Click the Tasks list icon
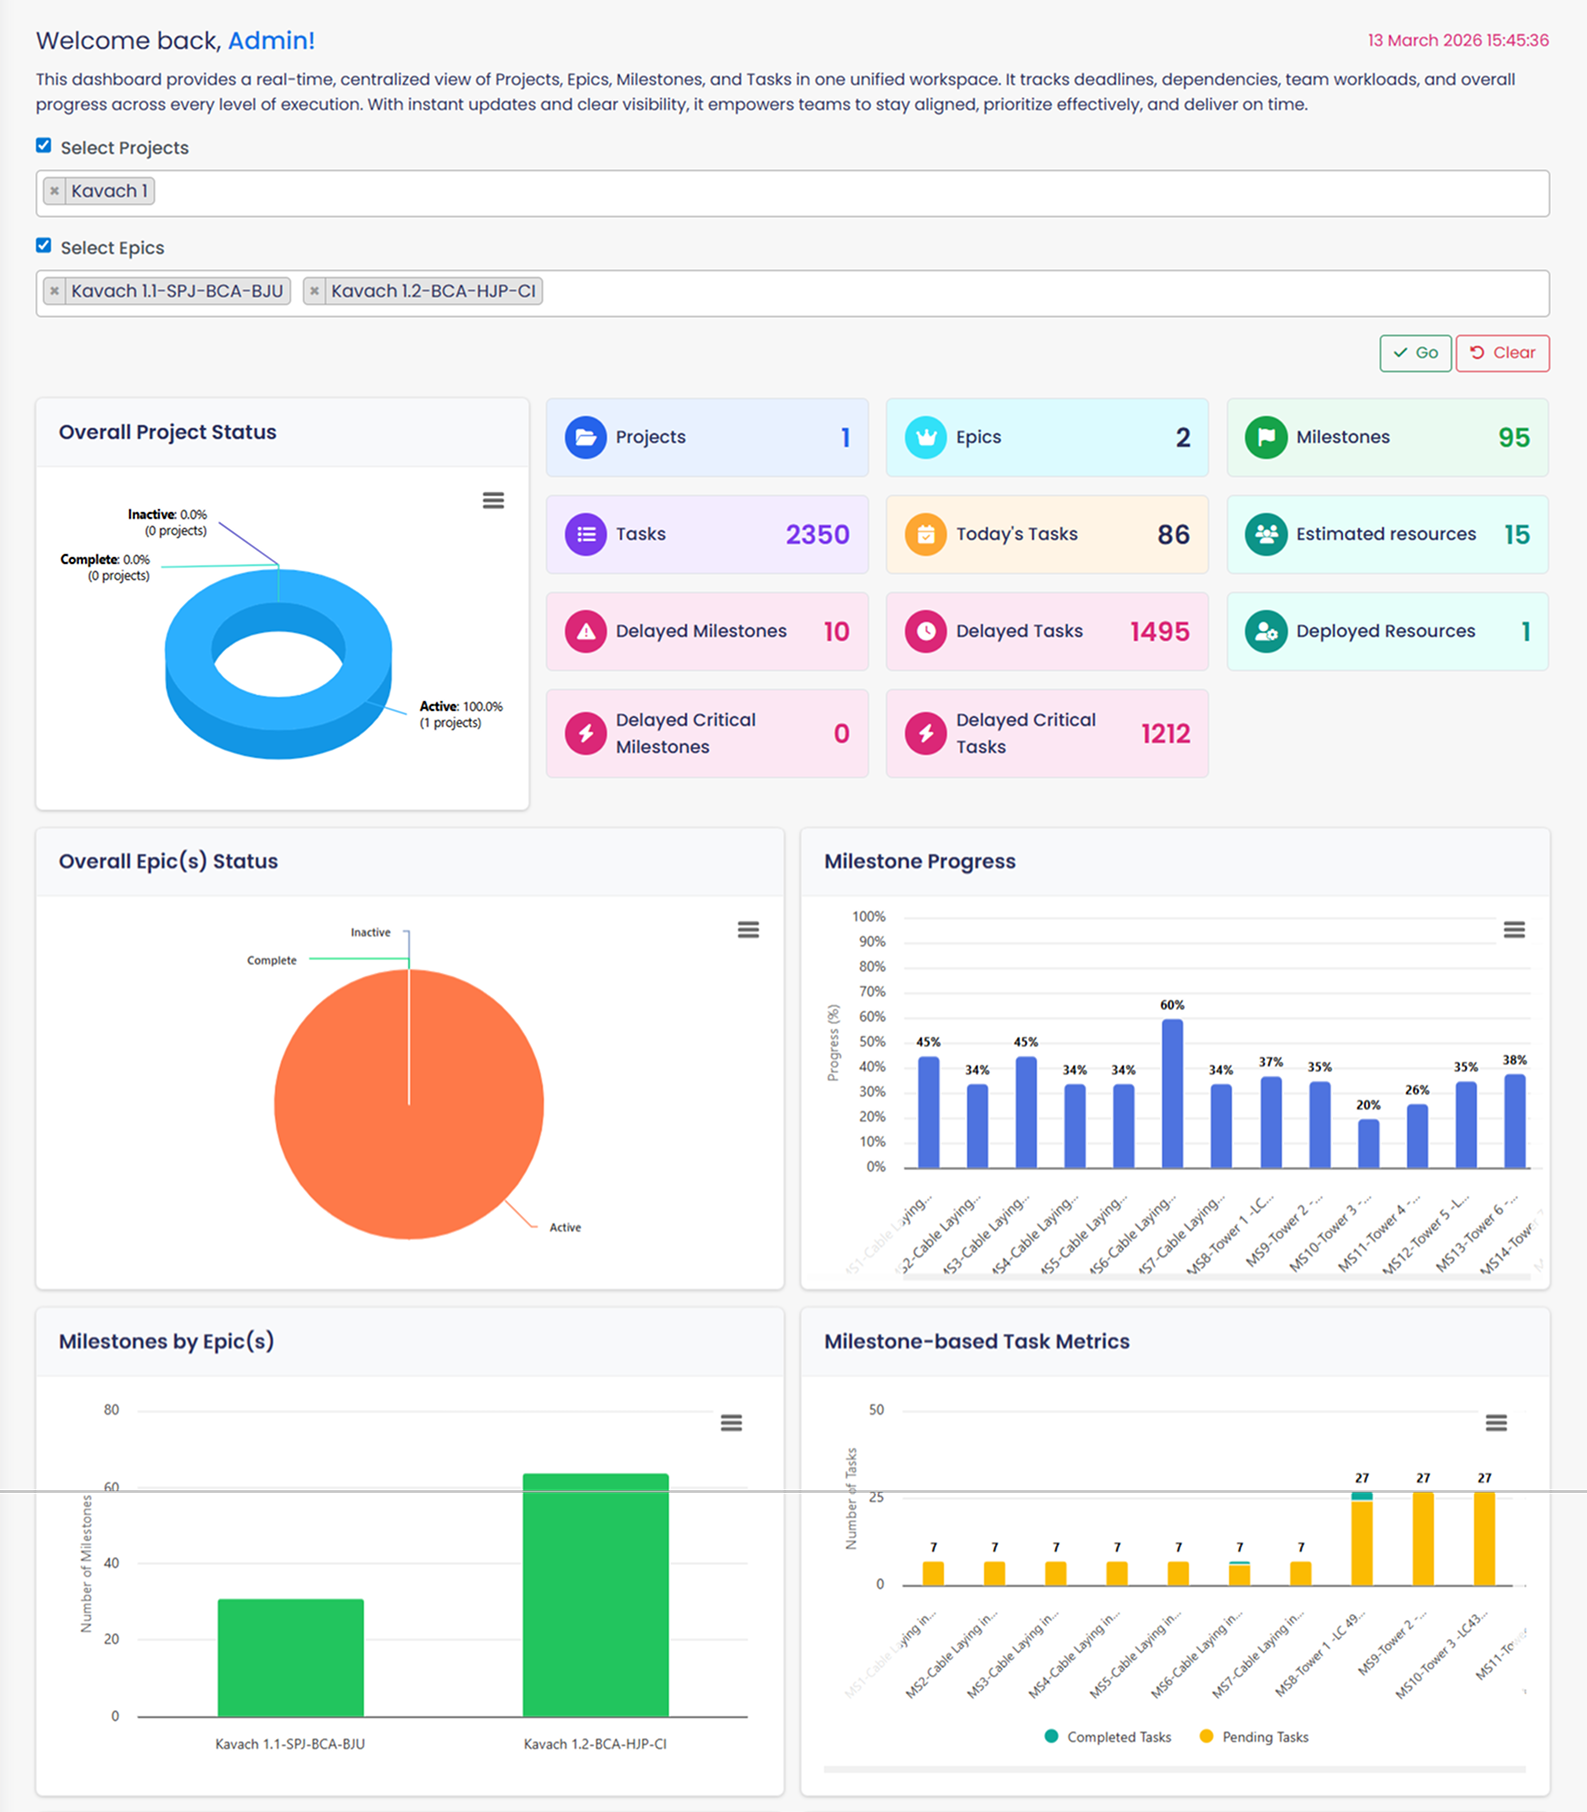1587x1812 pixels. [x=585, y=535]
